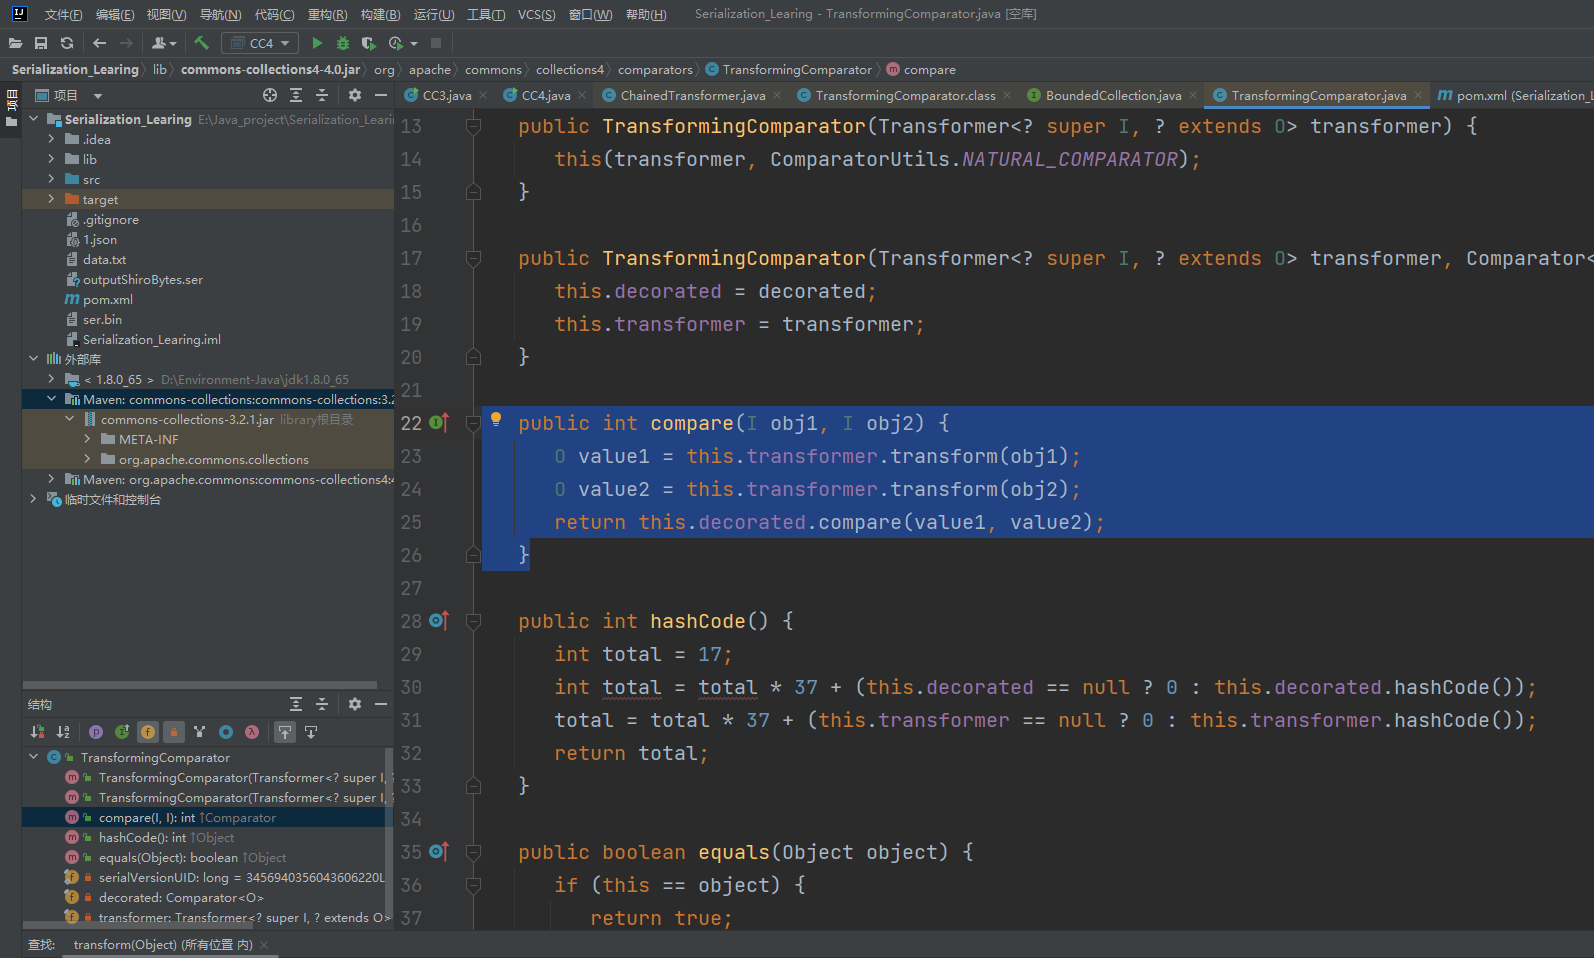The image size is (1594, 958).
Task: Click the implements gutter icon on line 22
Action: click(439, 423)
